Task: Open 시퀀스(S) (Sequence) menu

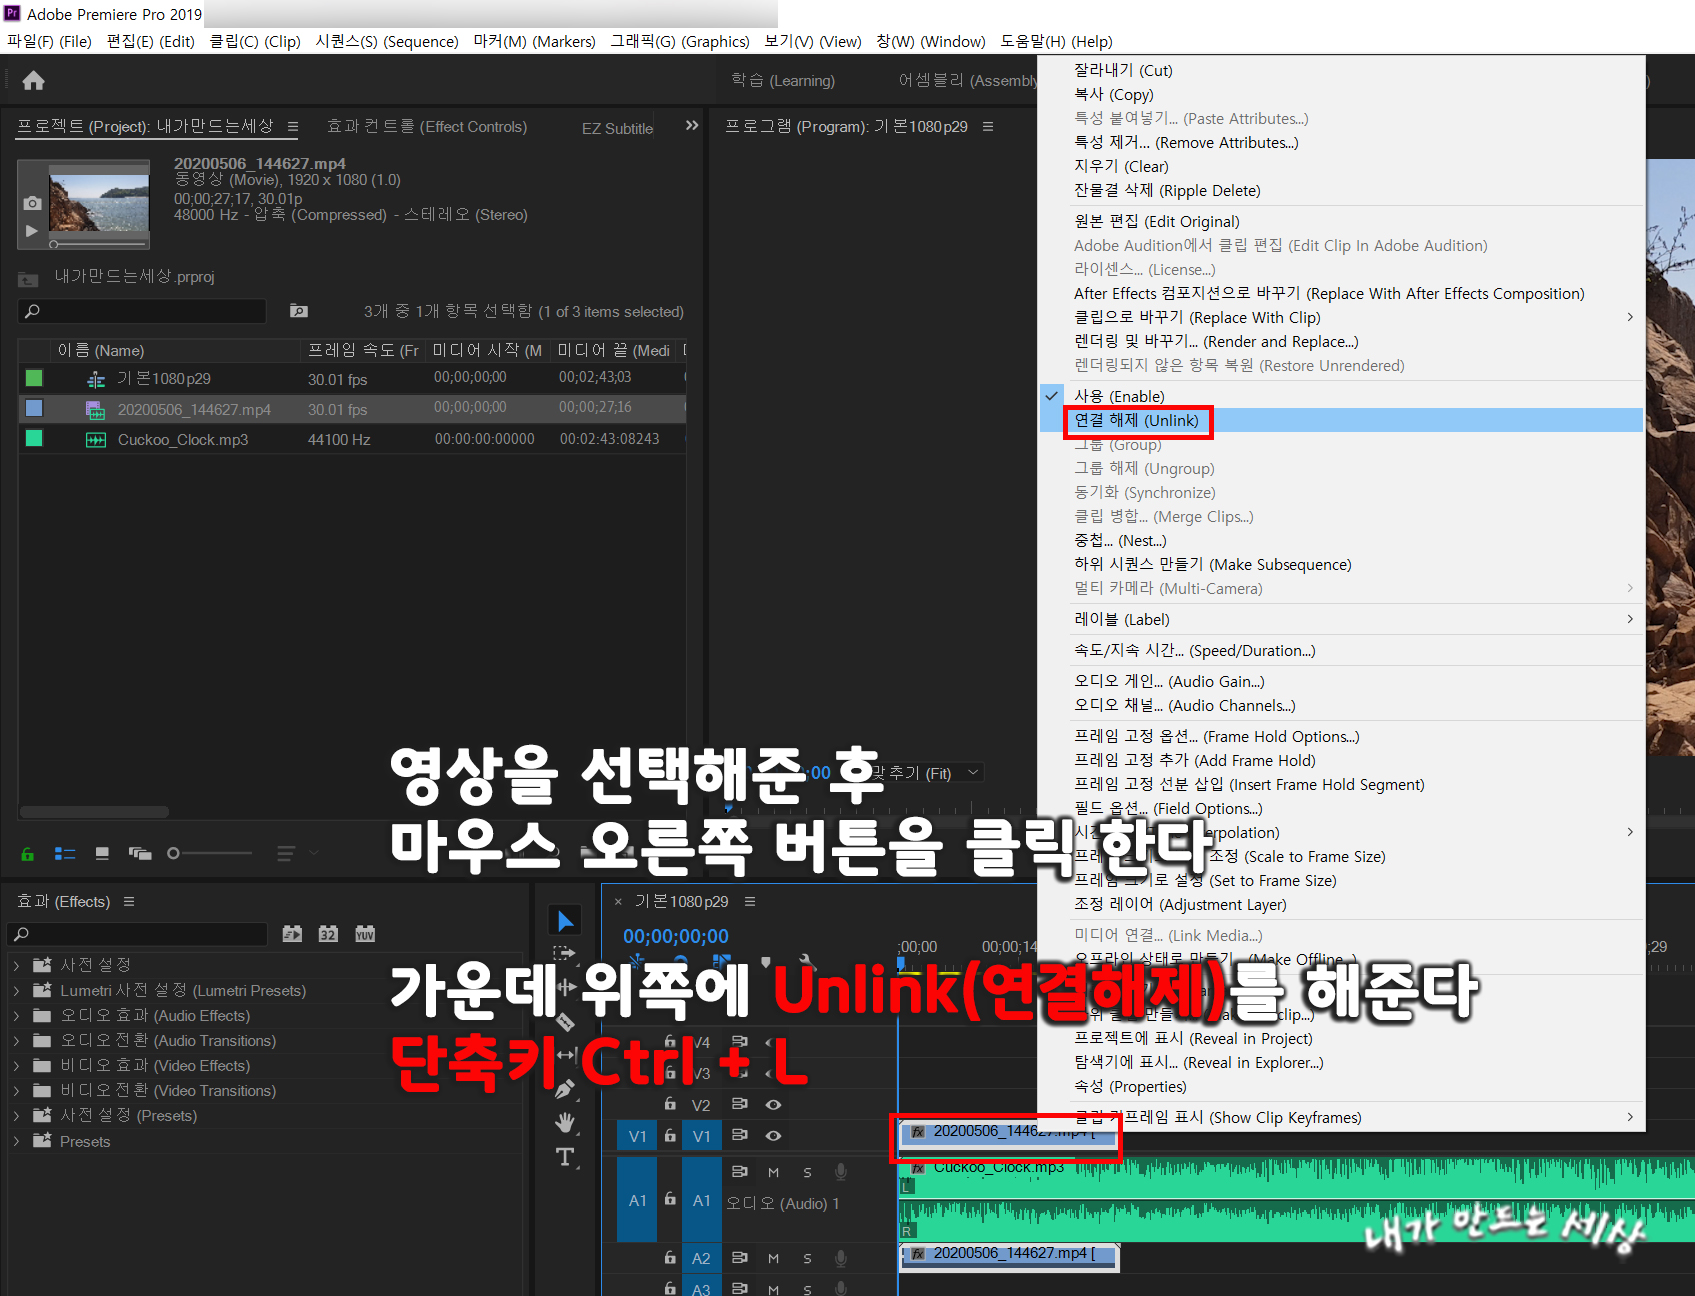Action: (x=387, y=41)
